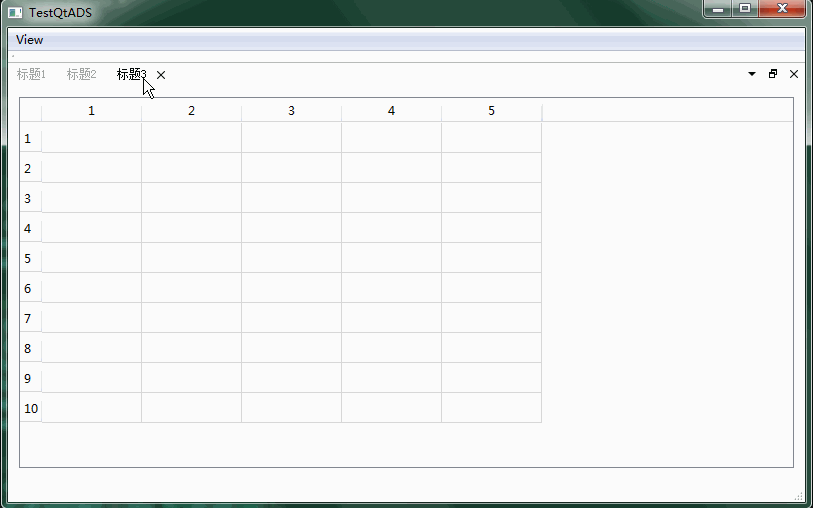Click the table corner select-all button
This screenshot has height=508, width=813.
point(31,111)
